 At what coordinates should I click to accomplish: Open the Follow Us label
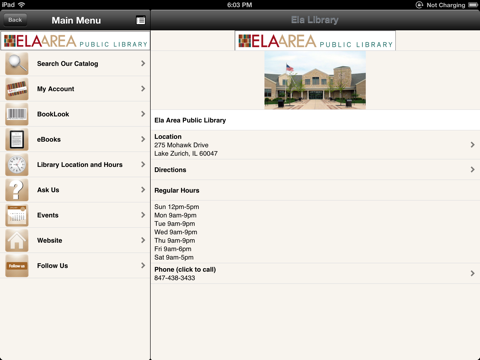click(52, 266)
